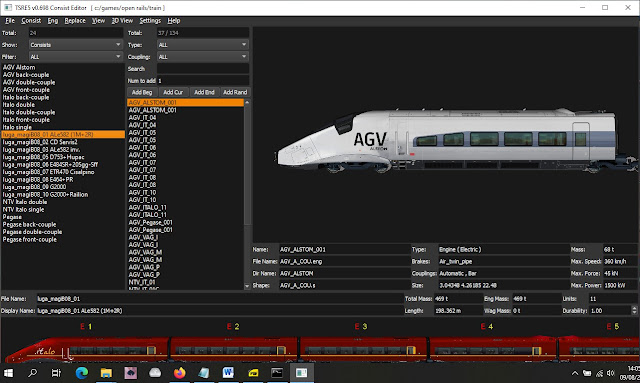Screen dimensions: 640x383
Task: Open Microsoft Edge from the taskbar
Action: [x=82, y=372]
